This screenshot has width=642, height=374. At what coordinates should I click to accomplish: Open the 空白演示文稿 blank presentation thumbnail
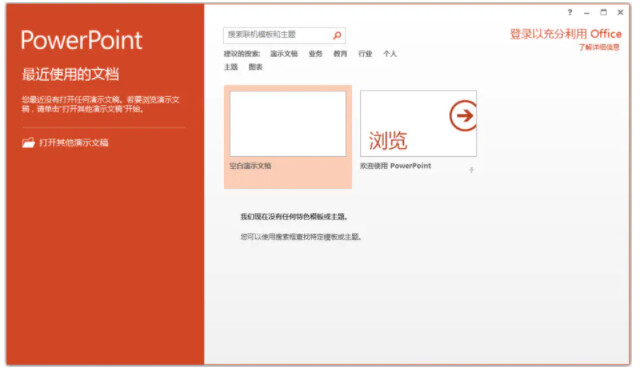pyautogui.click(x=288, y=124)
